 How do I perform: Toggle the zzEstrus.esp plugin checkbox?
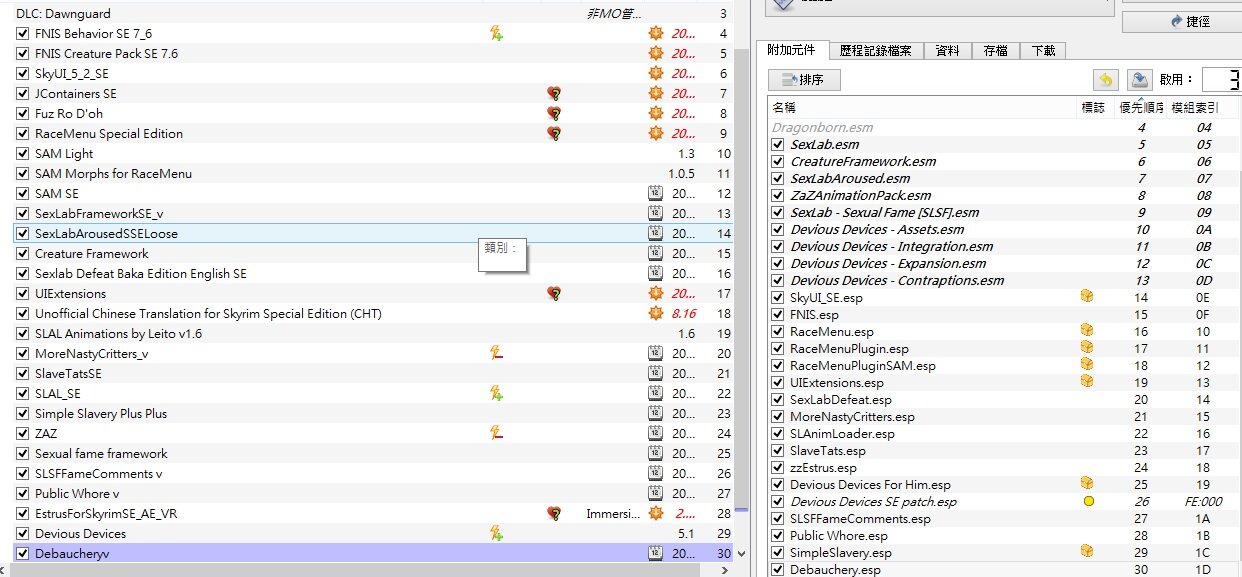(778, 467)
